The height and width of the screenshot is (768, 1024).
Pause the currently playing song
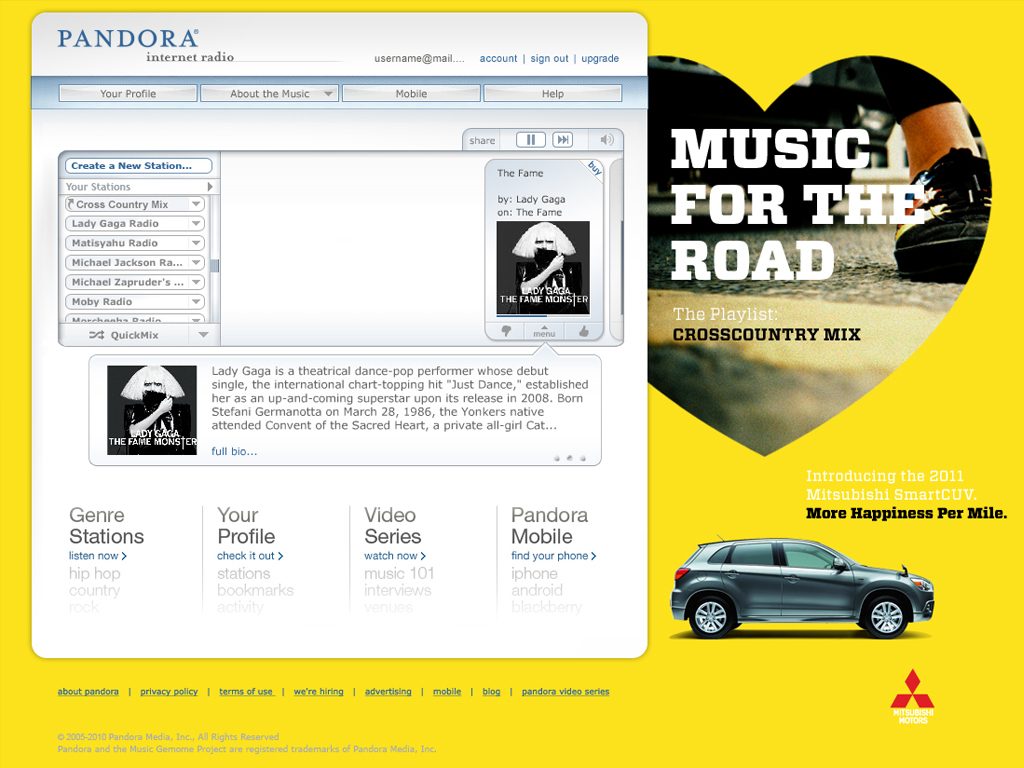tap(530, 140)
